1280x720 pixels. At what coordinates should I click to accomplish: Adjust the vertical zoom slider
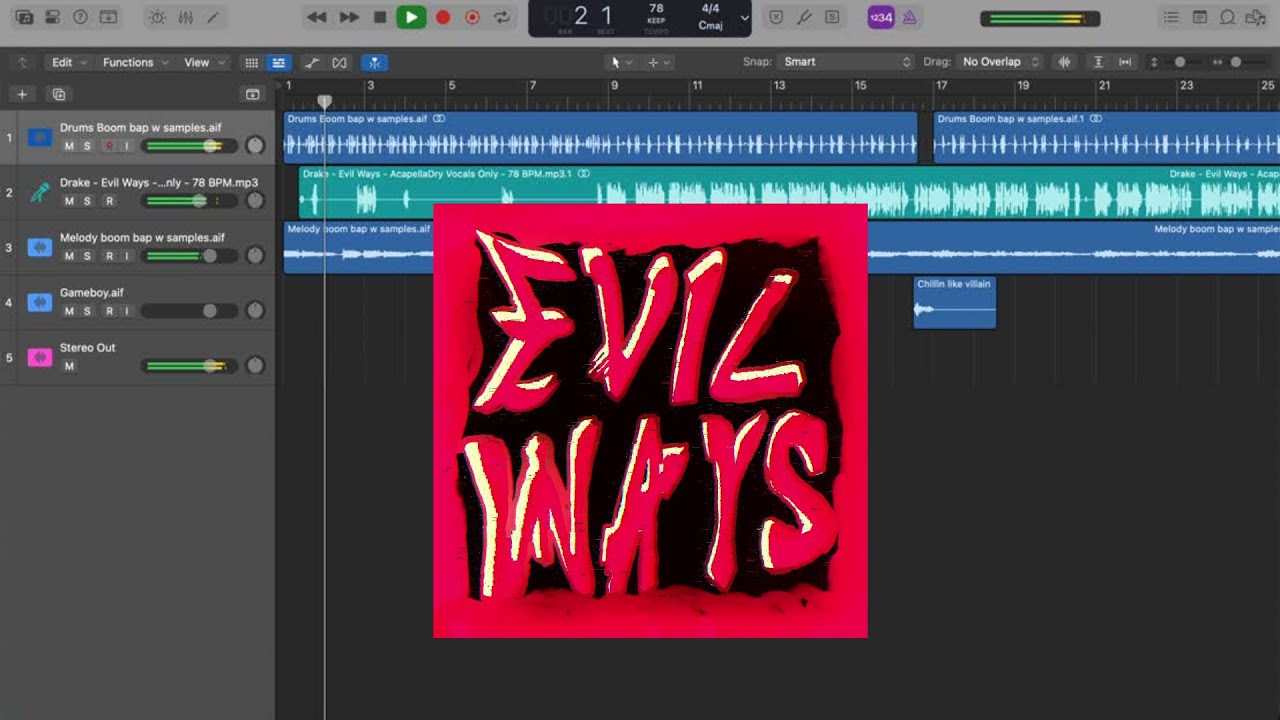1180,62
